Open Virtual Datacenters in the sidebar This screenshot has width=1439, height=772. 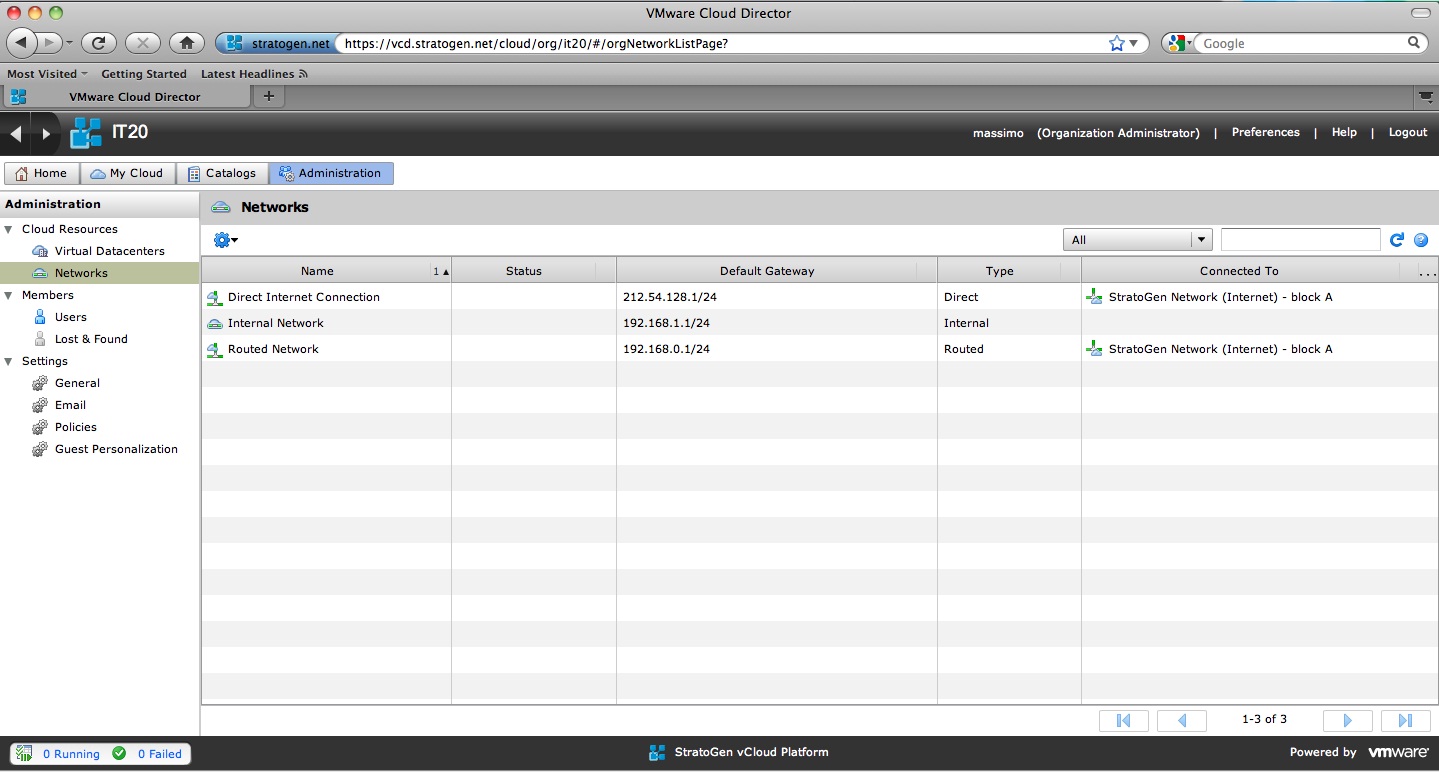(110, 251)
